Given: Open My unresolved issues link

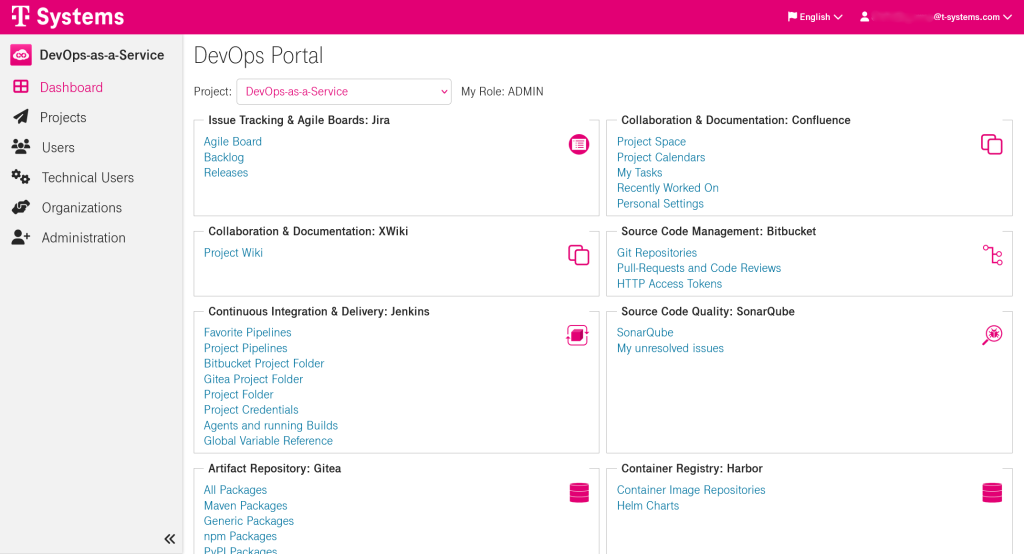Looking at the screenshot, I should point(670,348).
